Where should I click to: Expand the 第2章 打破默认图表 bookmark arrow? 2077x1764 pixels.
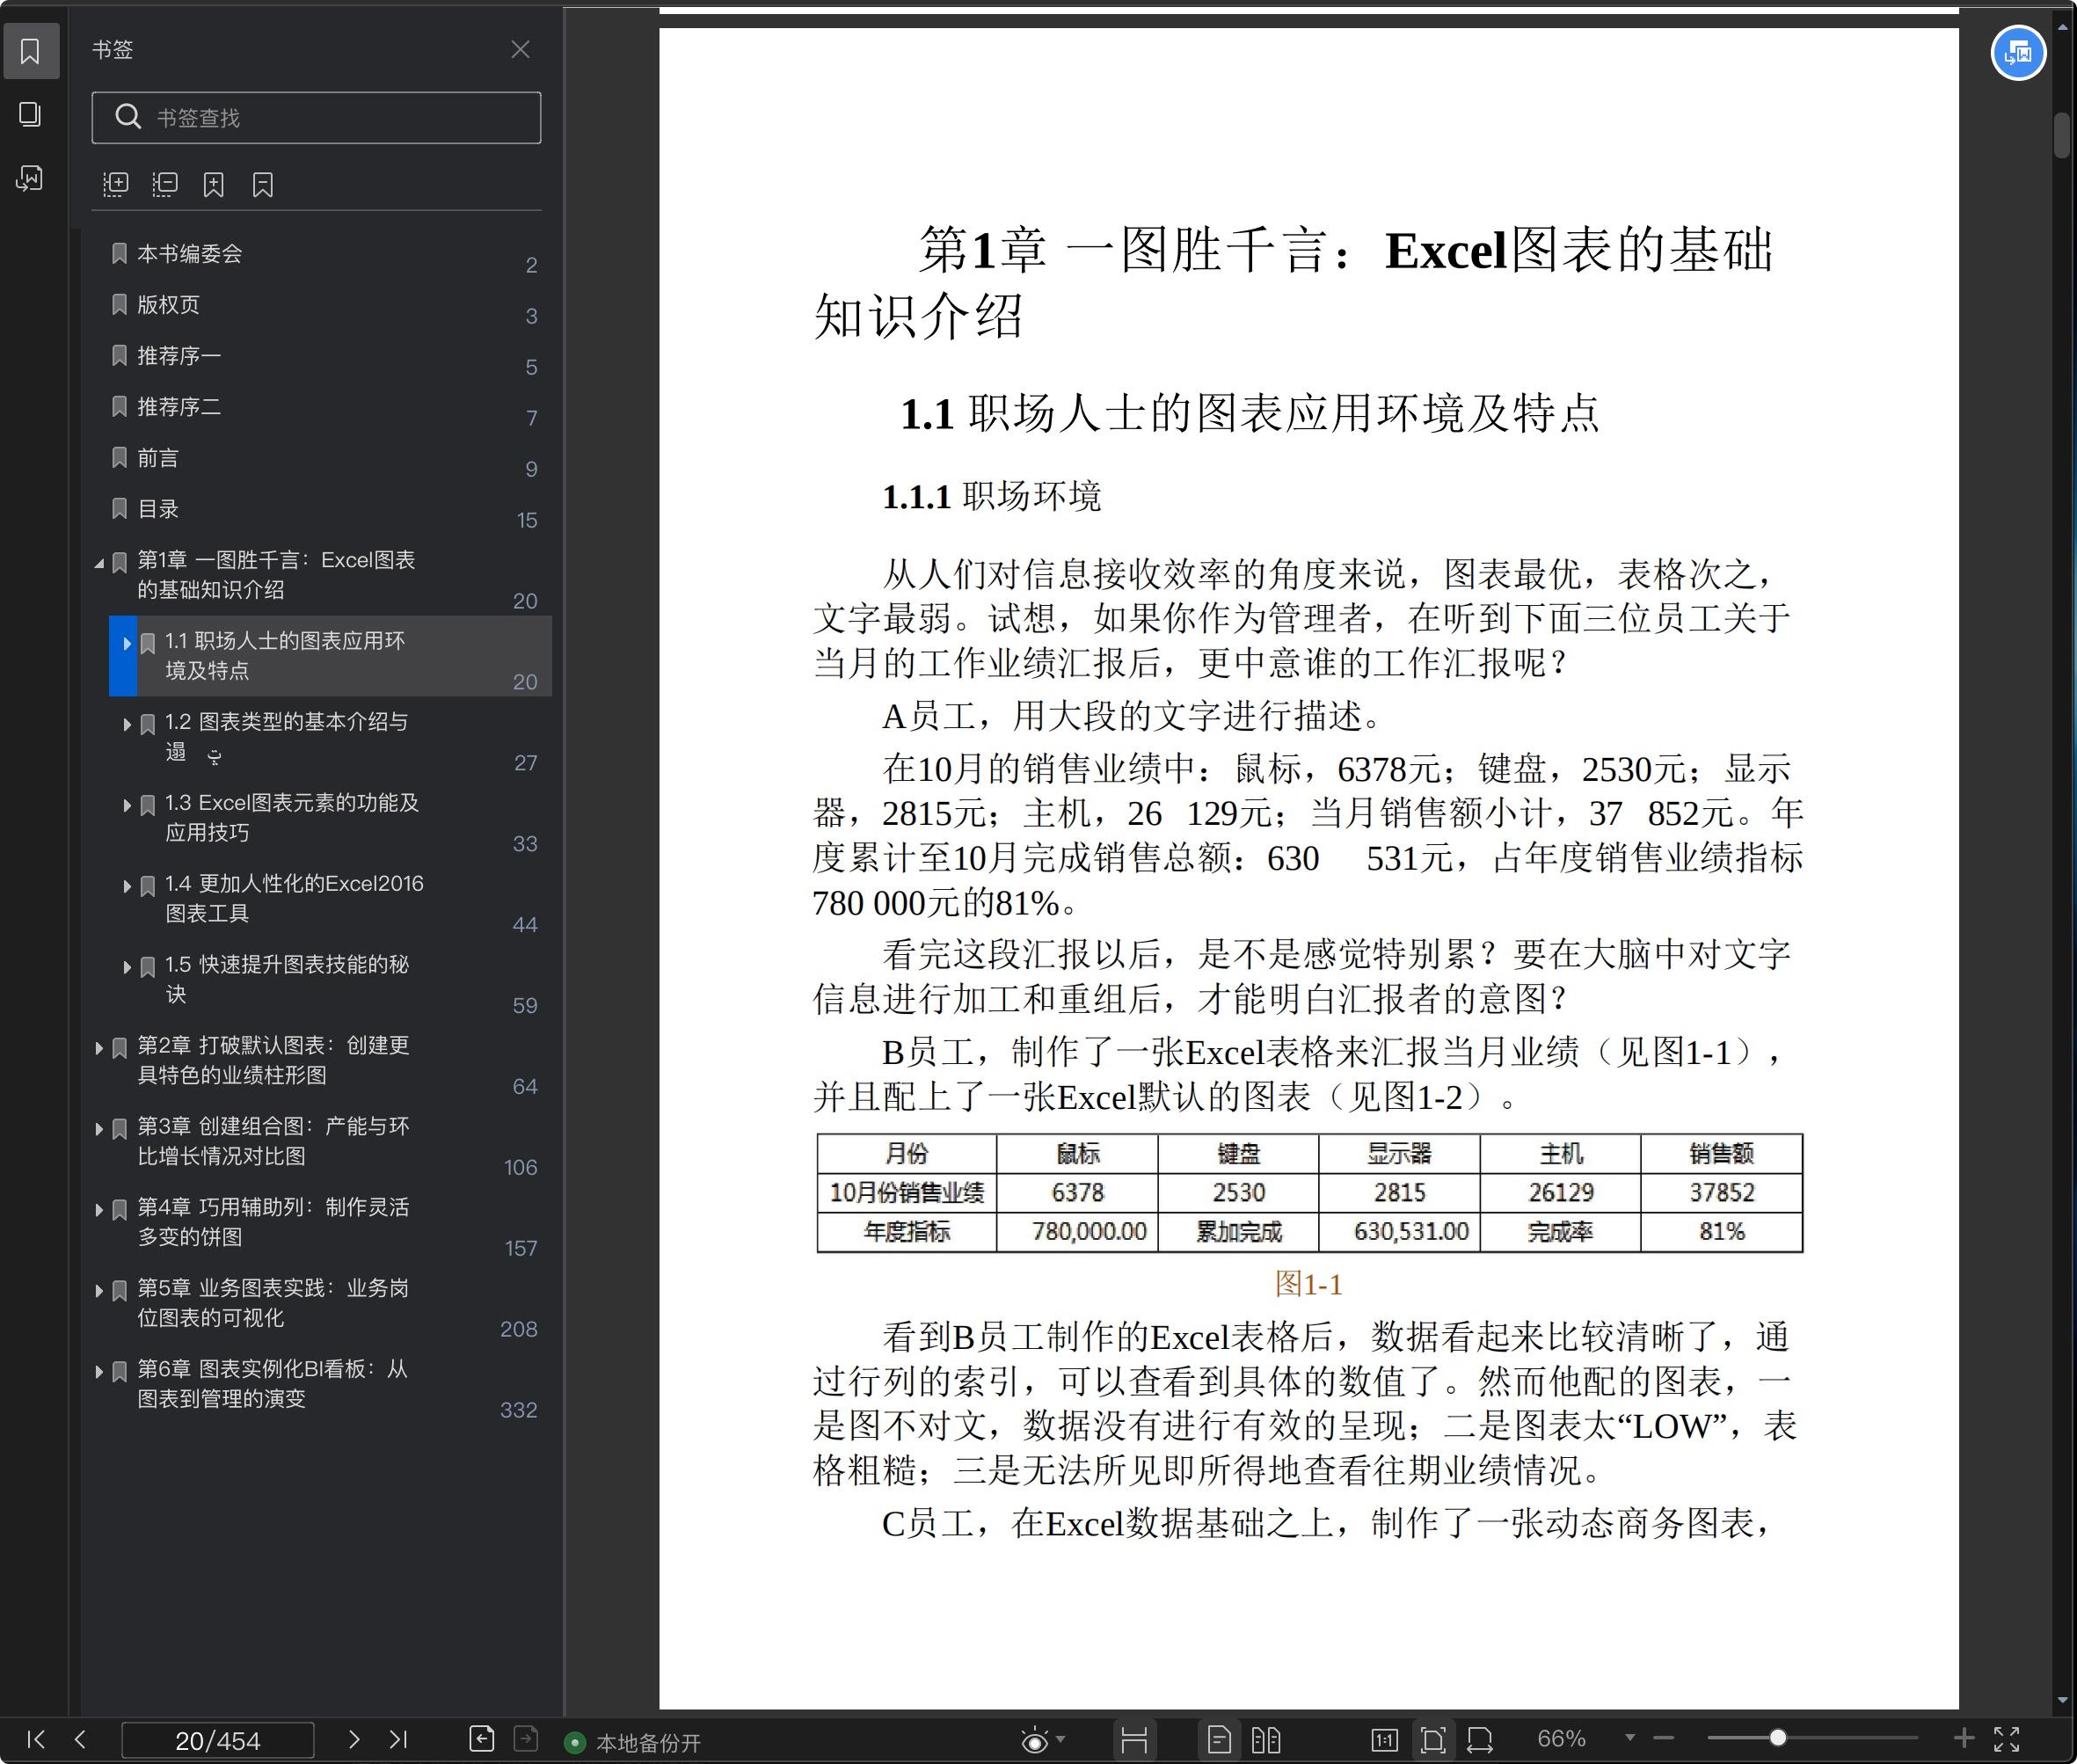point(99,1048)
